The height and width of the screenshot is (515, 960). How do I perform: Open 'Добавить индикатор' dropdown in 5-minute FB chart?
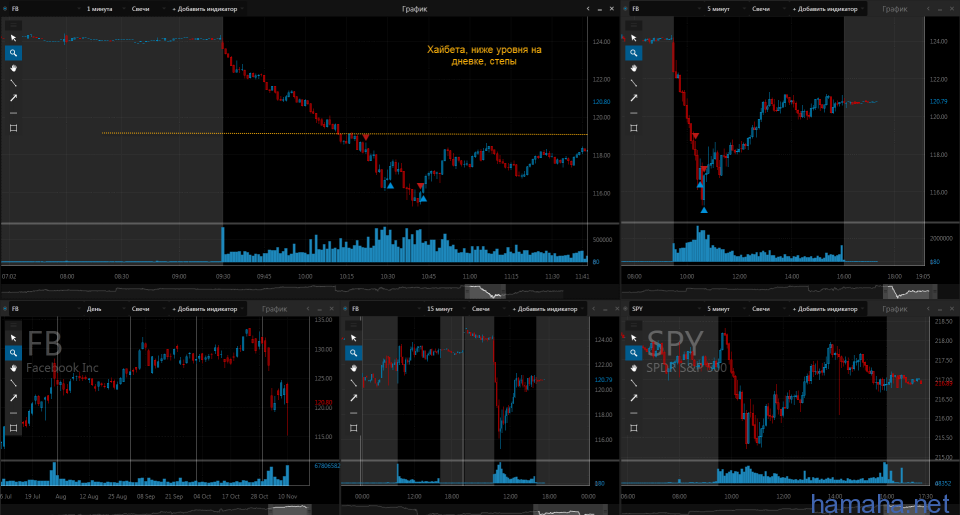point(828,9)
